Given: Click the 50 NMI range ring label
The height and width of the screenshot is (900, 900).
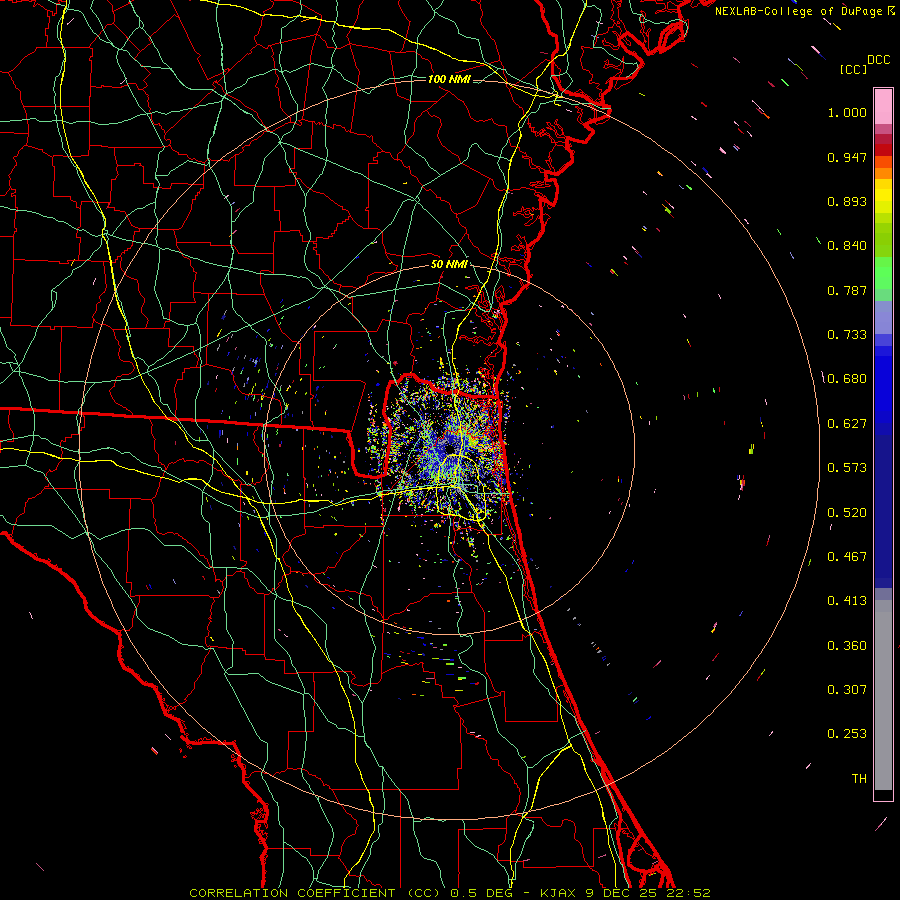Looking at the screenshot, I should (x=449, y=265).
